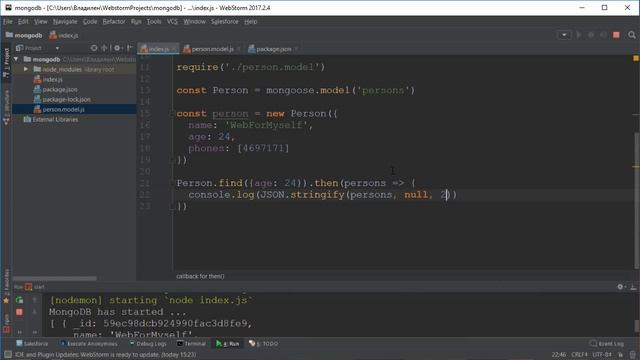Toggle the Favorites side tool window tab

tap(6, 286)
